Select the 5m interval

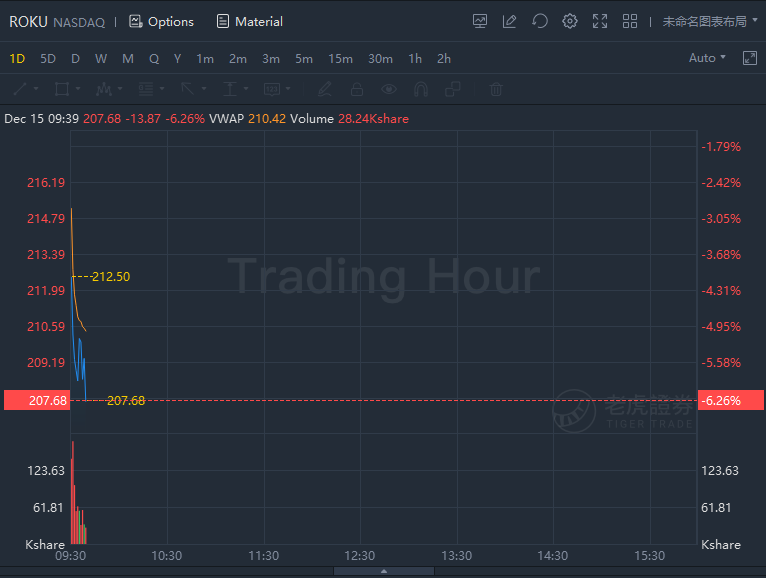point(304,59)
